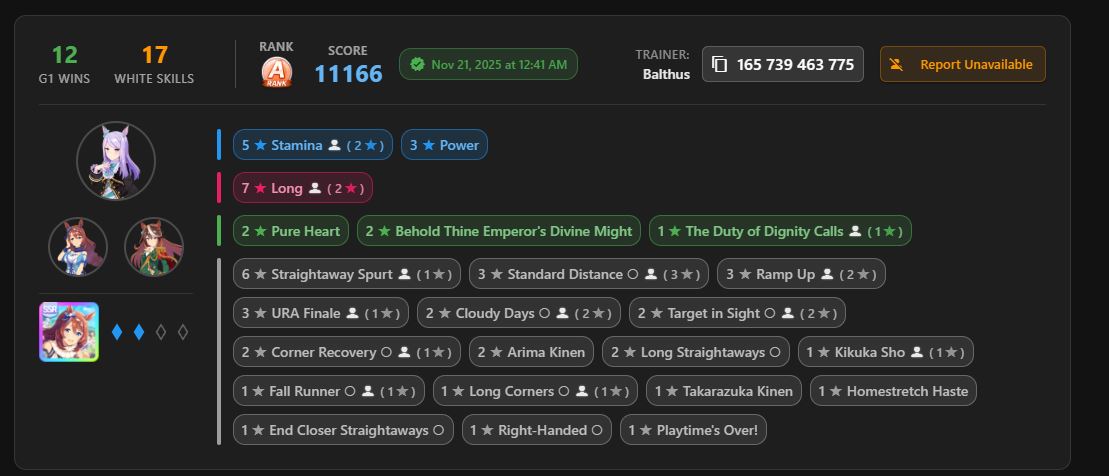Click the purple-haired main character portrait
Screen dimensions: 1109x476
point(116,161)
